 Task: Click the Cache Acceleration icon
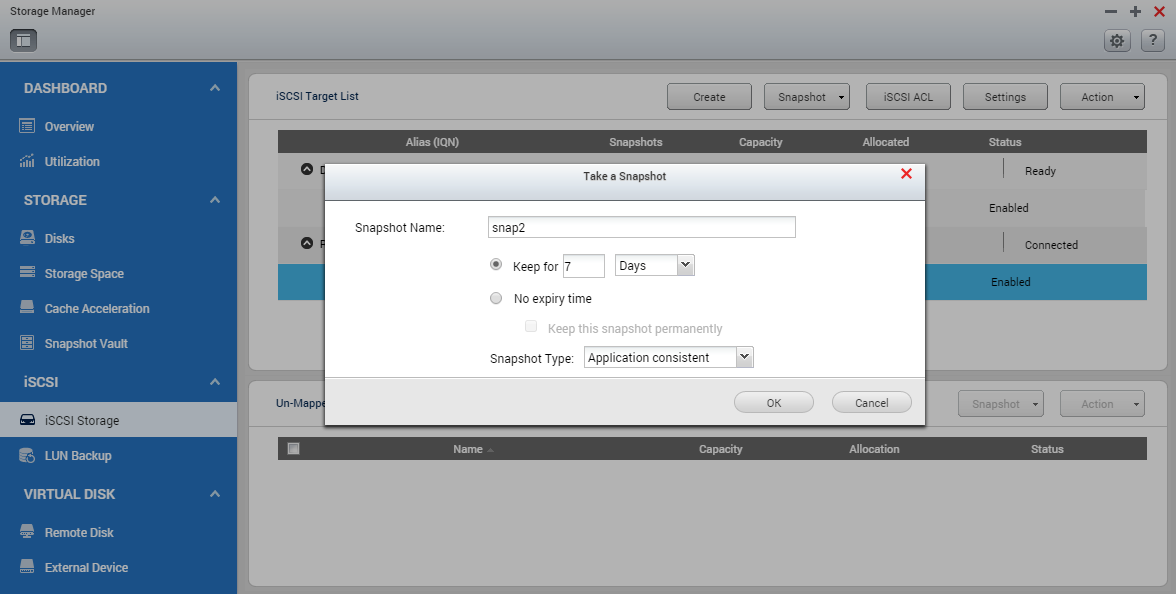pyautogui.click(x=27, y=308)
